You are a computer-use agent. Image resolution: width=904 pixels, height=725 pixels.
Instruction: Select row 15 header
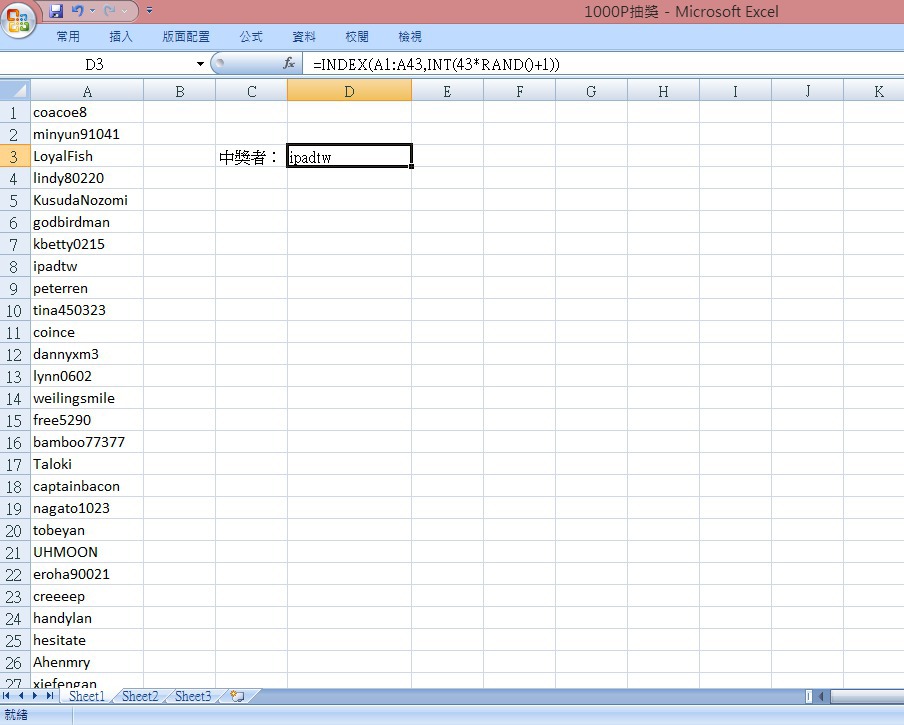click(14, 420)
